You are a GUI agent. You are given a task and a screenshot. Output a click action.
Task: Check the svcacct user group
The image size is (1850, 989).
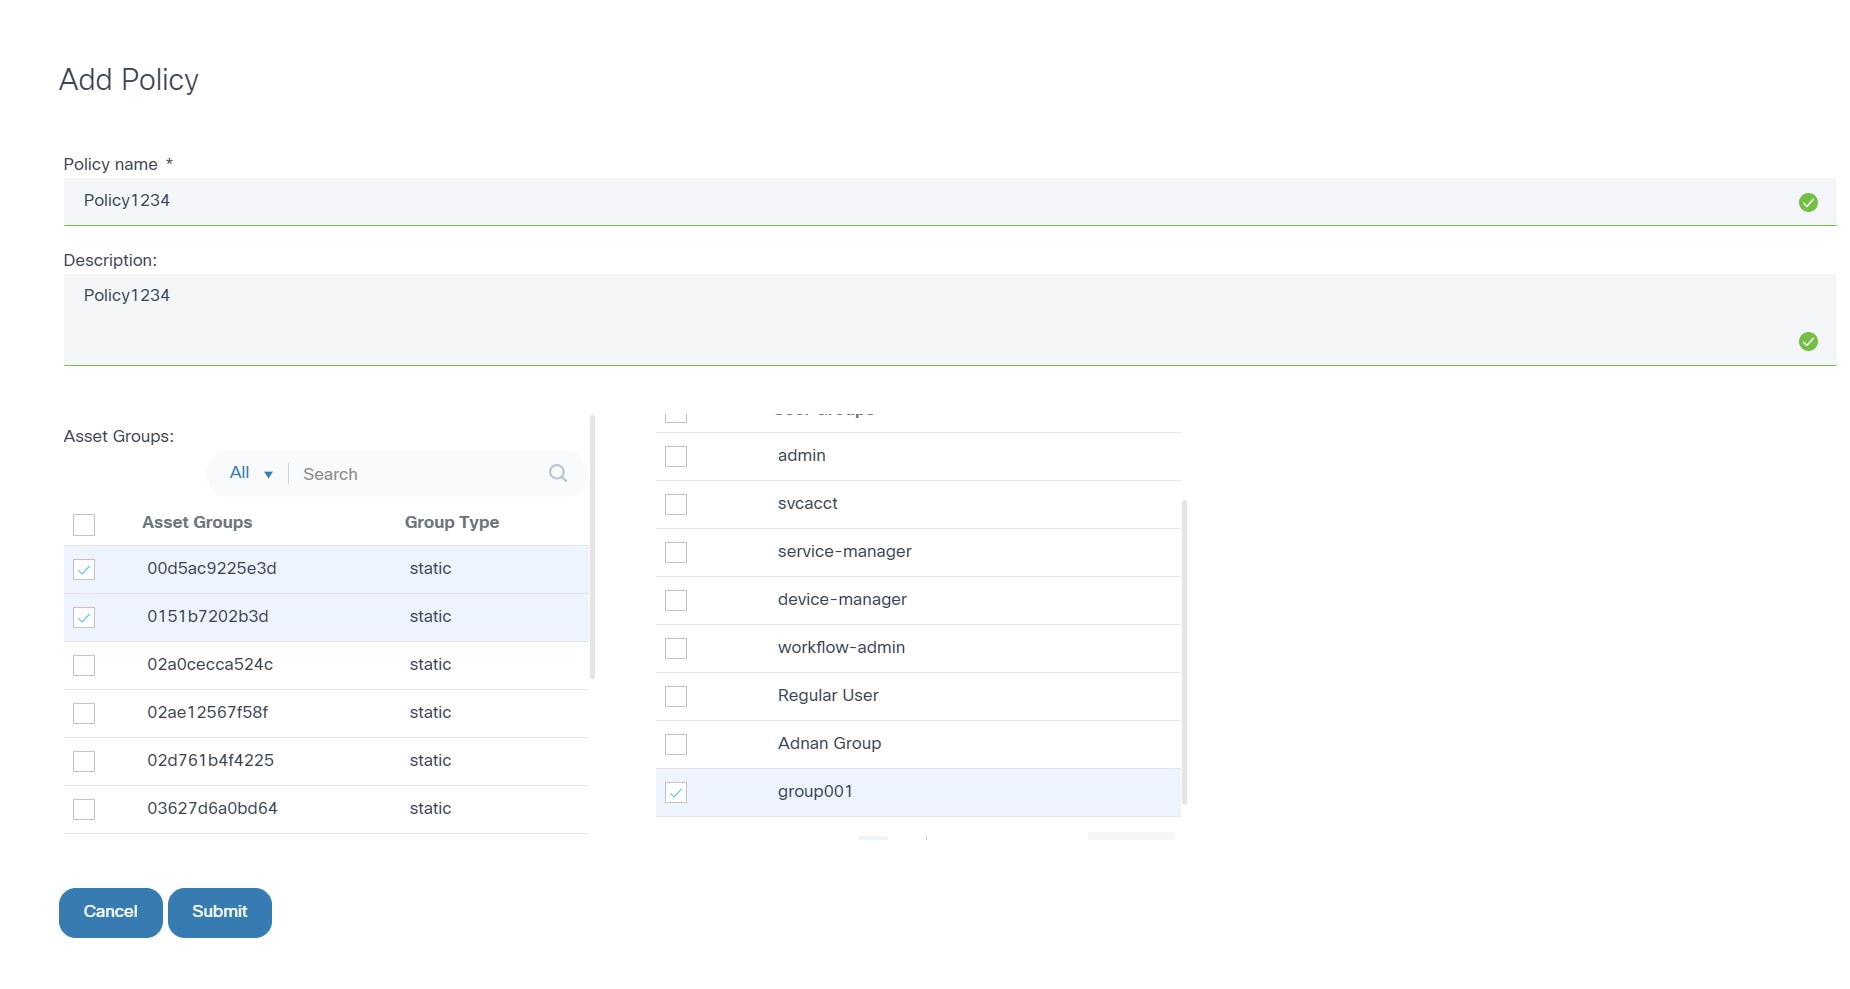tap(676, 504)
